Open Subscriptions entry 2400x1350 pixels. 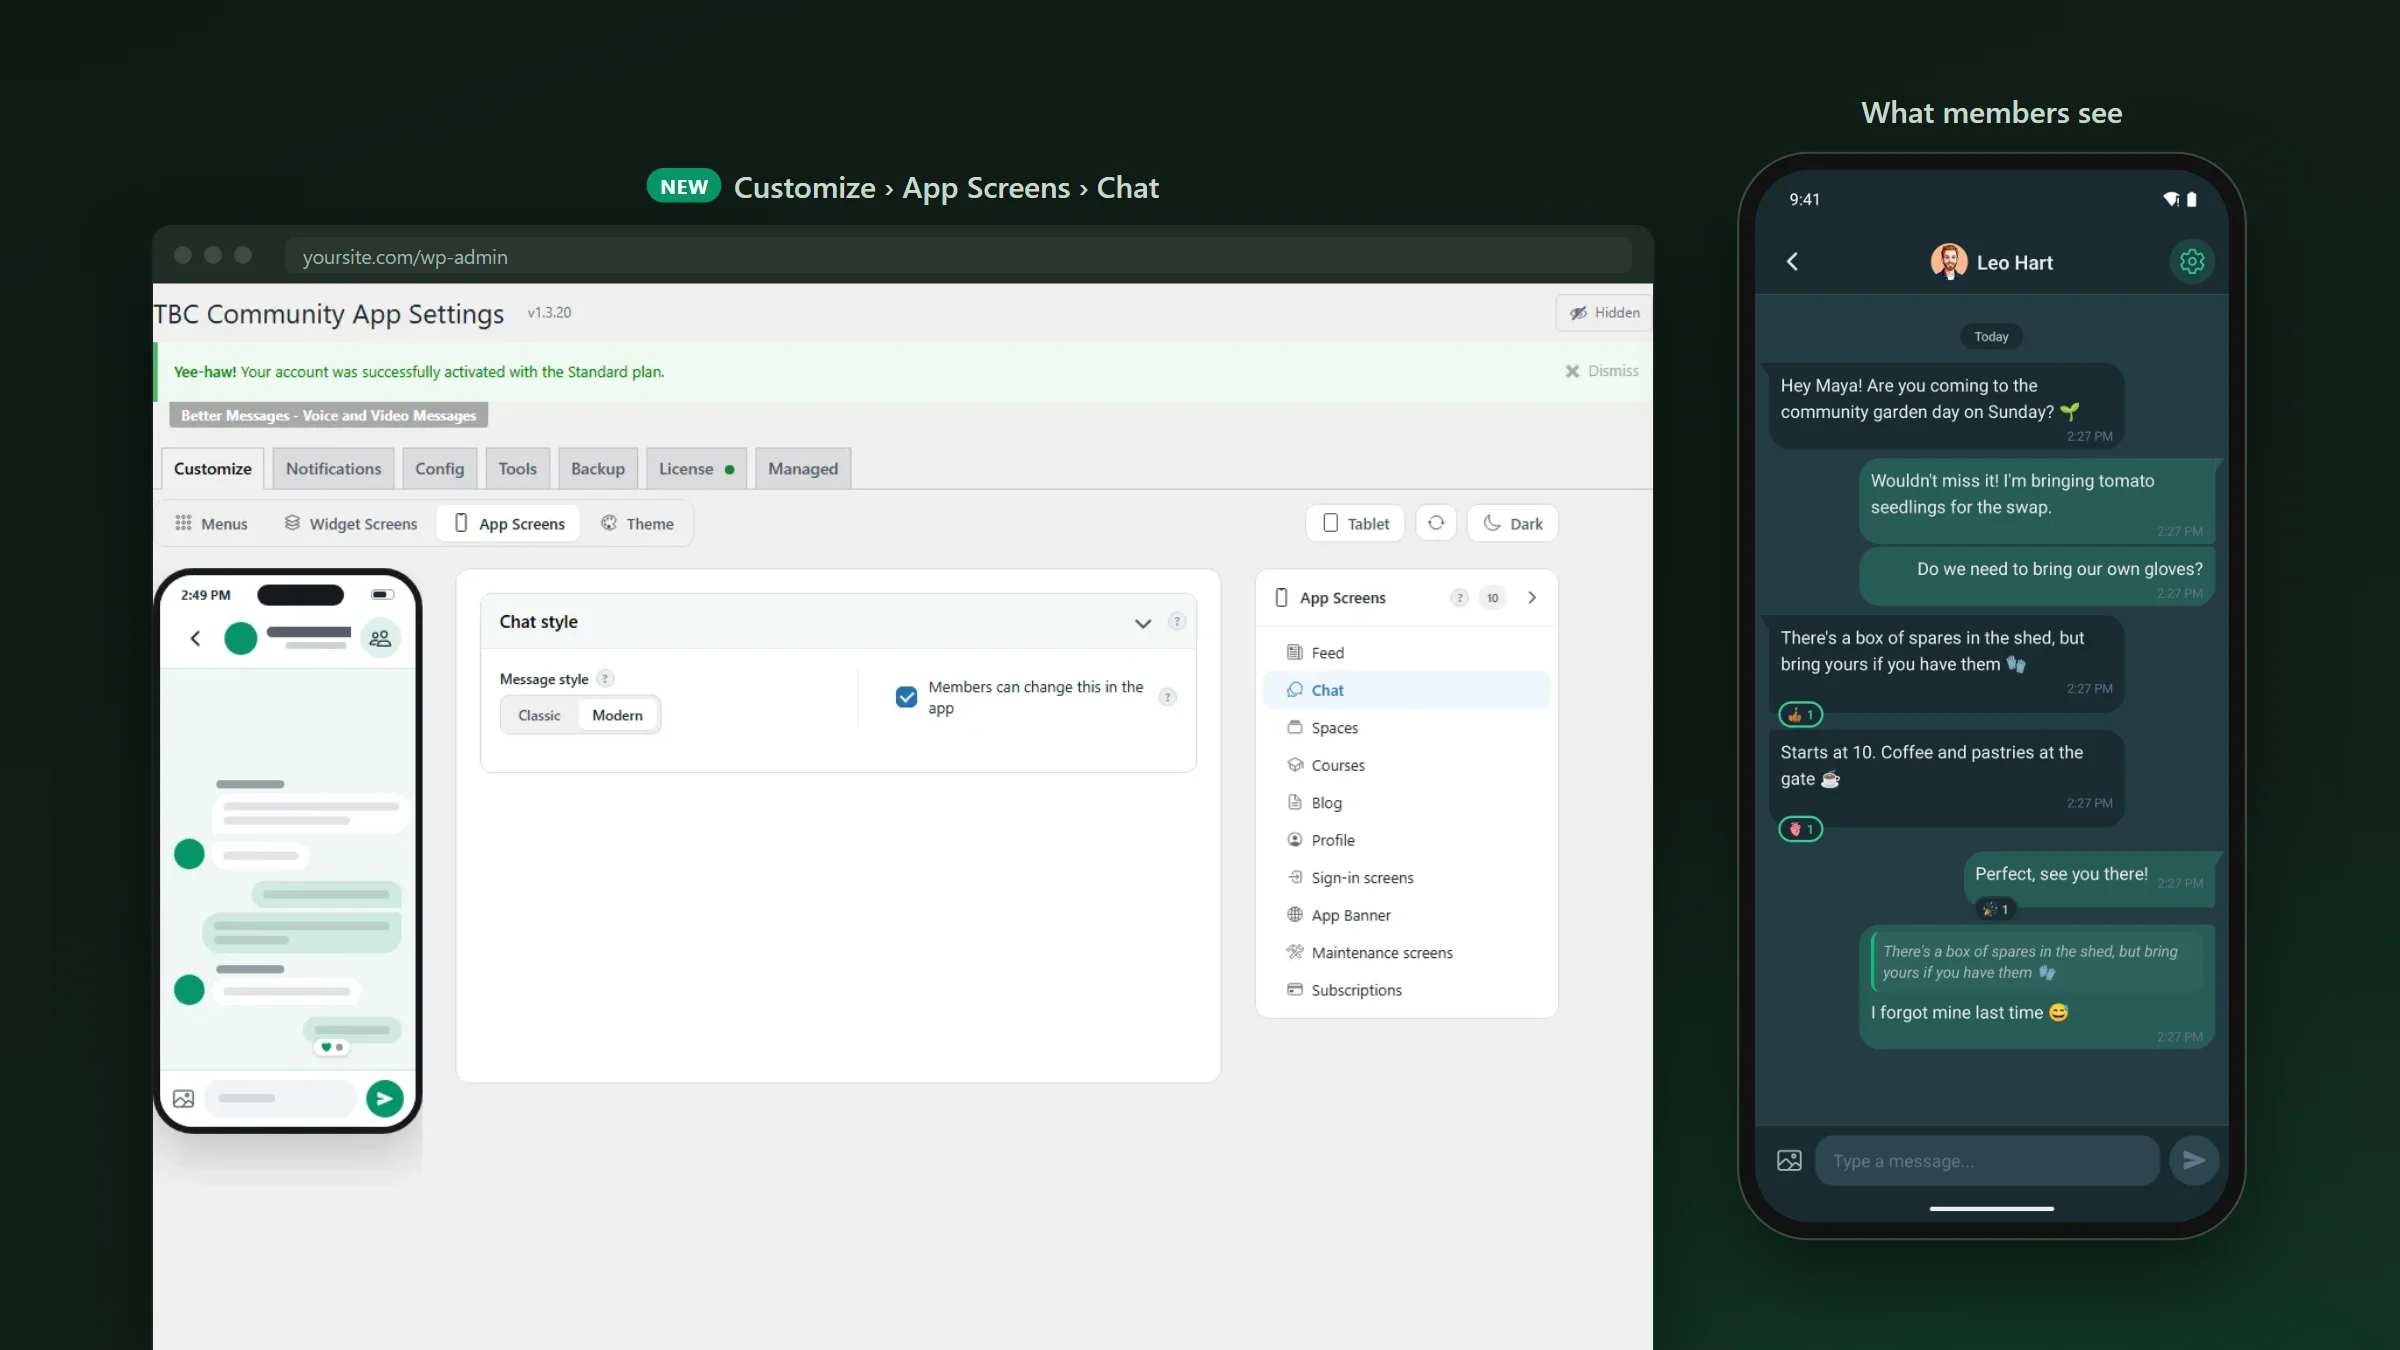pyautogui.click(x=1407, y=990)
